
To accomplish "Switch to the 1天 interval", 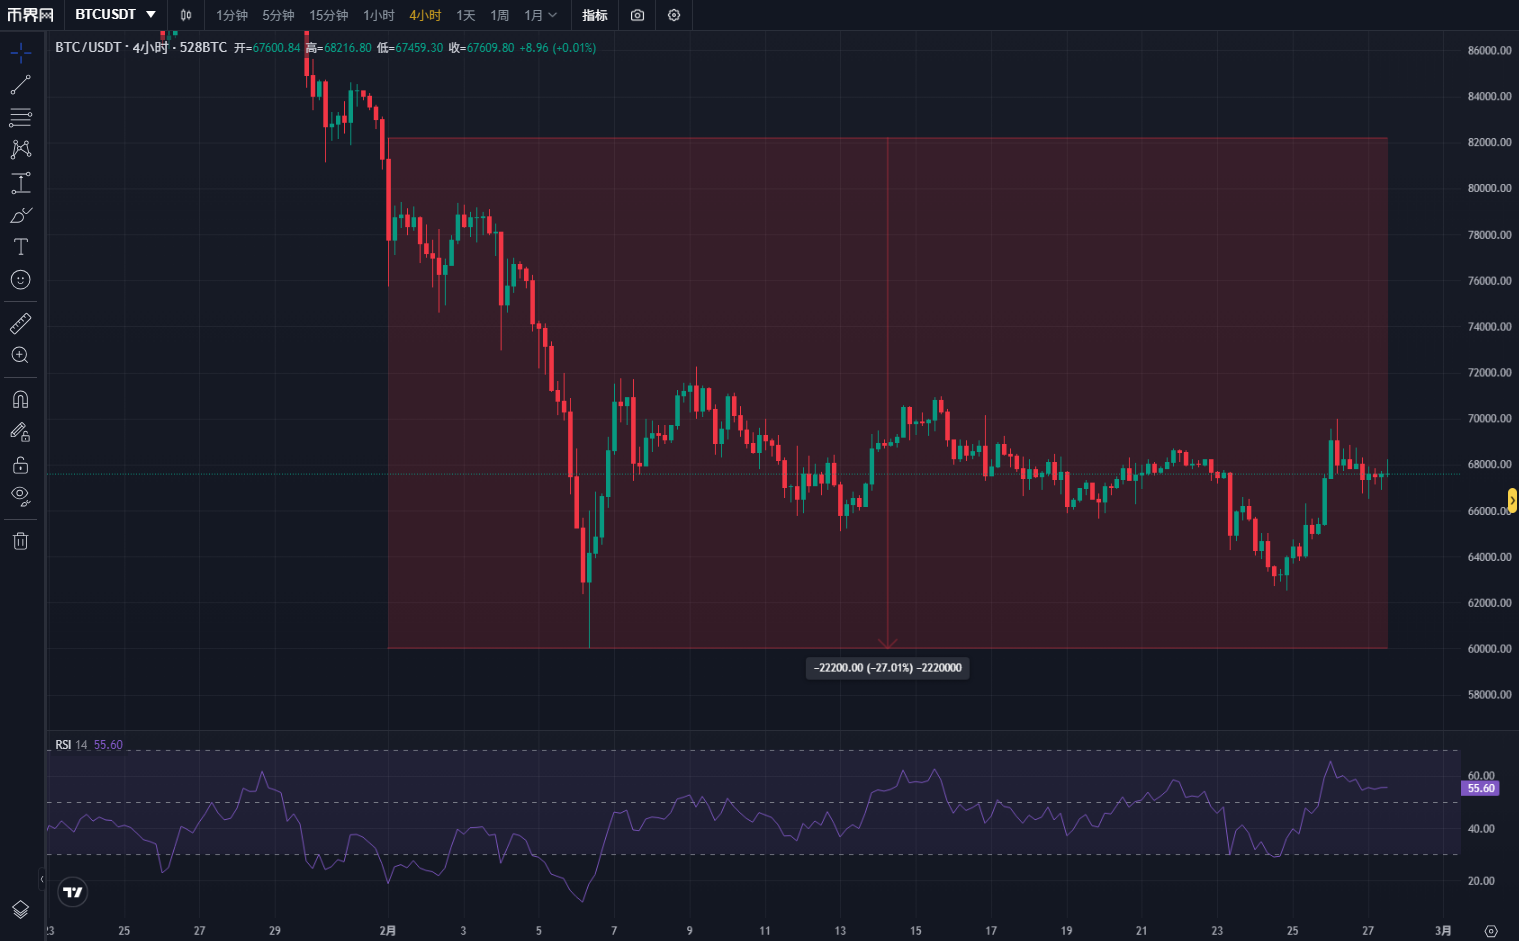I will pos(466,15).
